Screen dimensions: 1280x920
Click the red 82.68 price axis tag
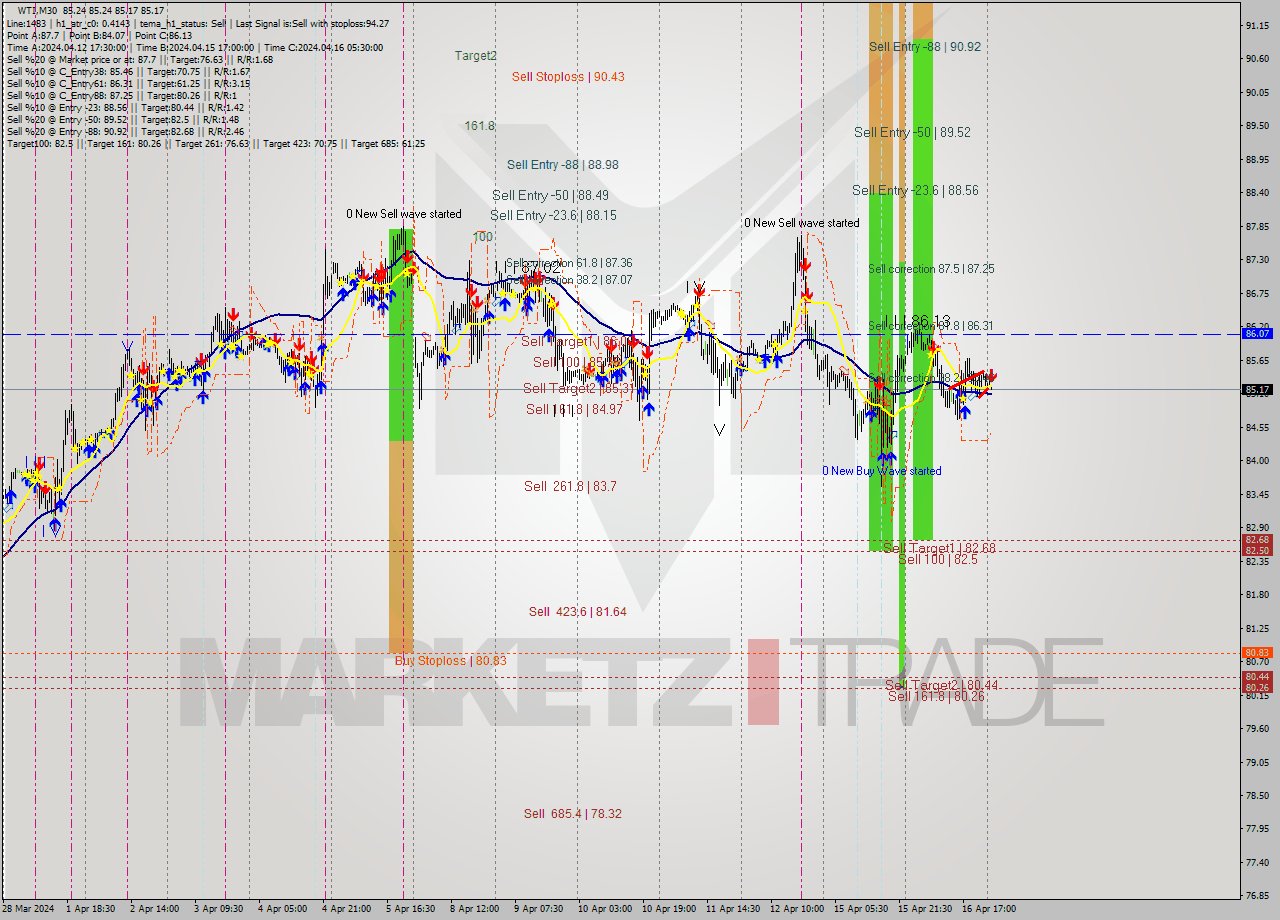point(1257,540)
